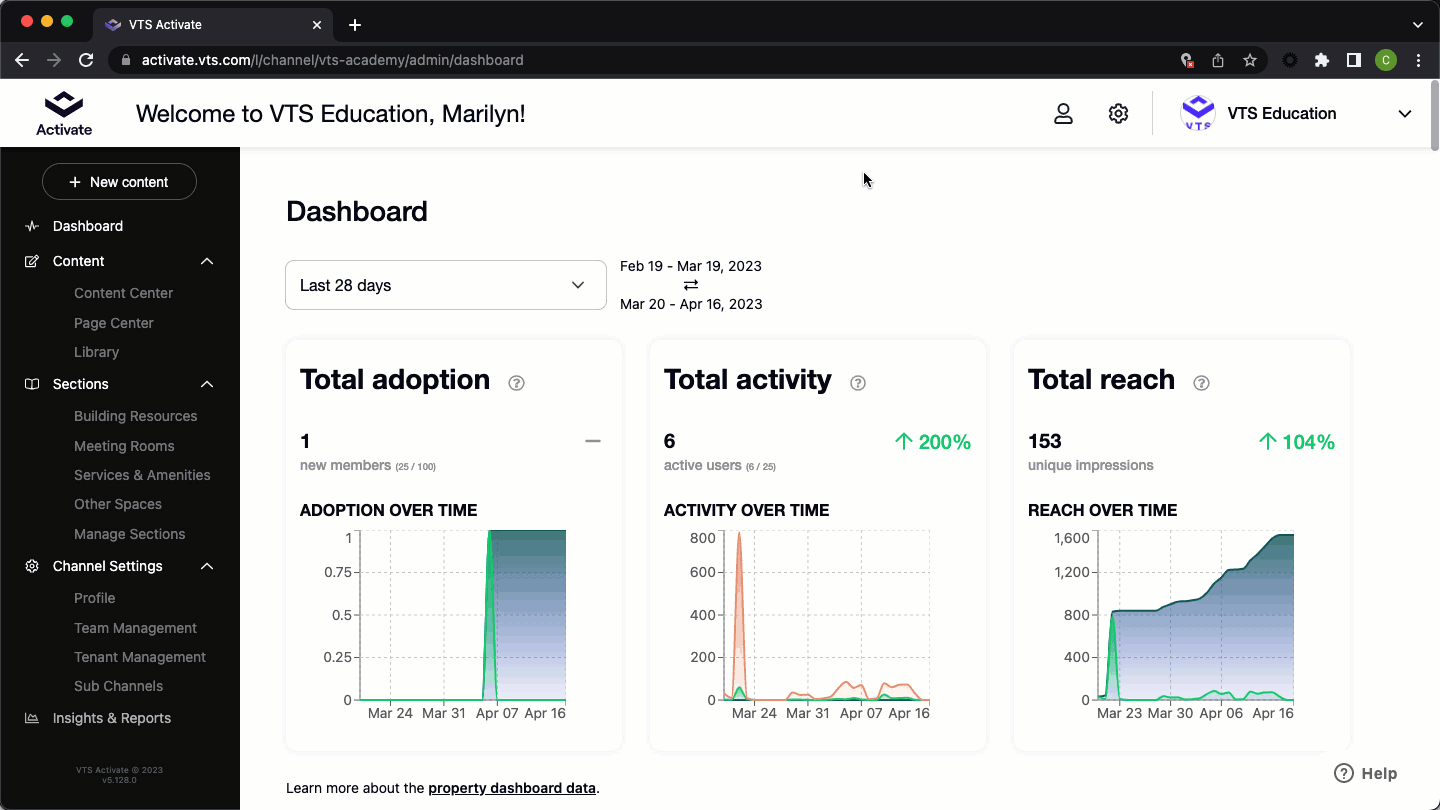Click the Mar 20 - Apr 16, 2023 date range
The height and width of the screenshot is (810, 1440).
pos(691,304)
